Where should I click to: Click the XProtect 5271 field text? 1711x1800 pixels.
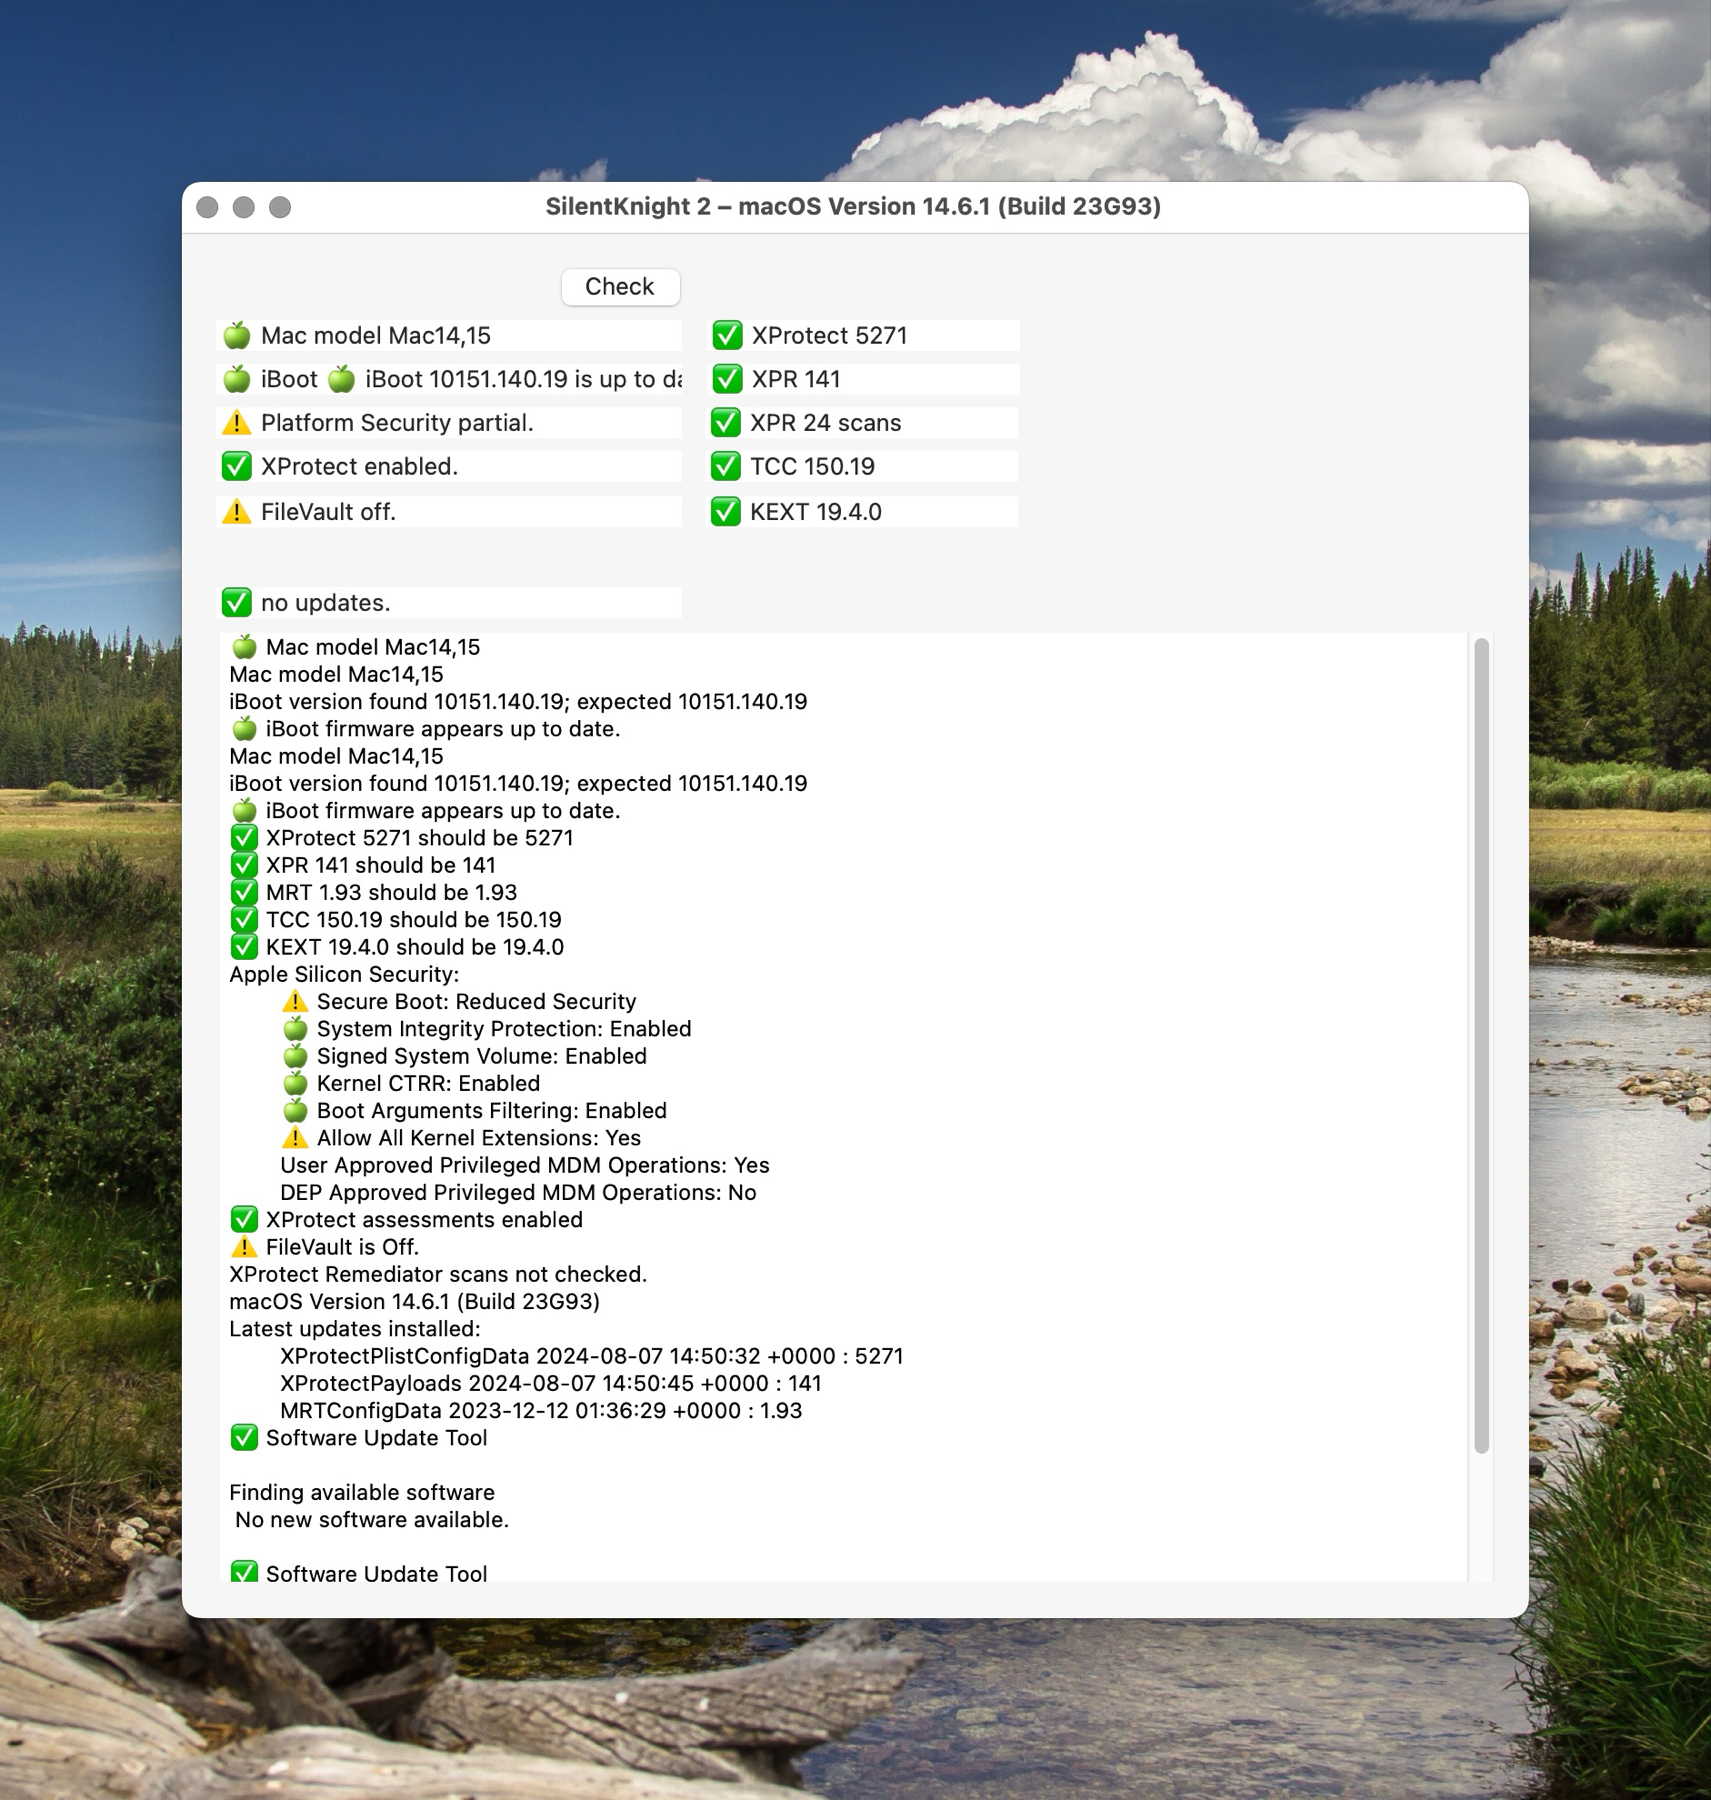click(829, 335)
